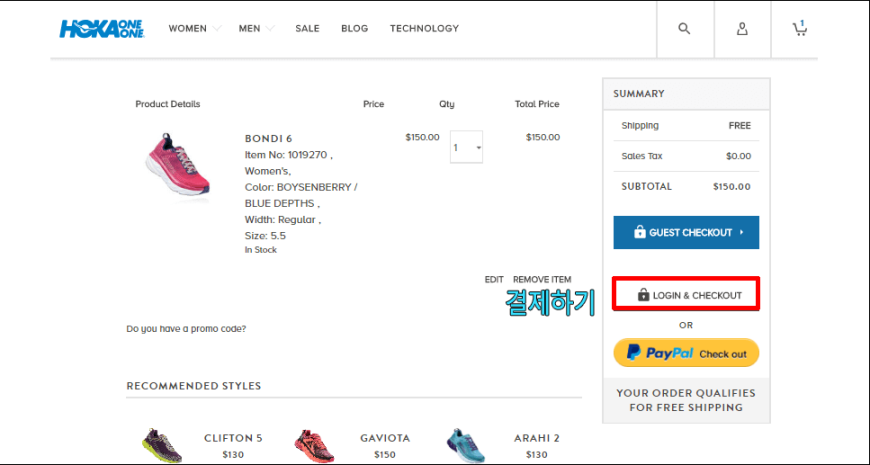Open the shopping cart icon
This screenshot has width=870, height=465.
pyautogui.click(x=800, y=28)
